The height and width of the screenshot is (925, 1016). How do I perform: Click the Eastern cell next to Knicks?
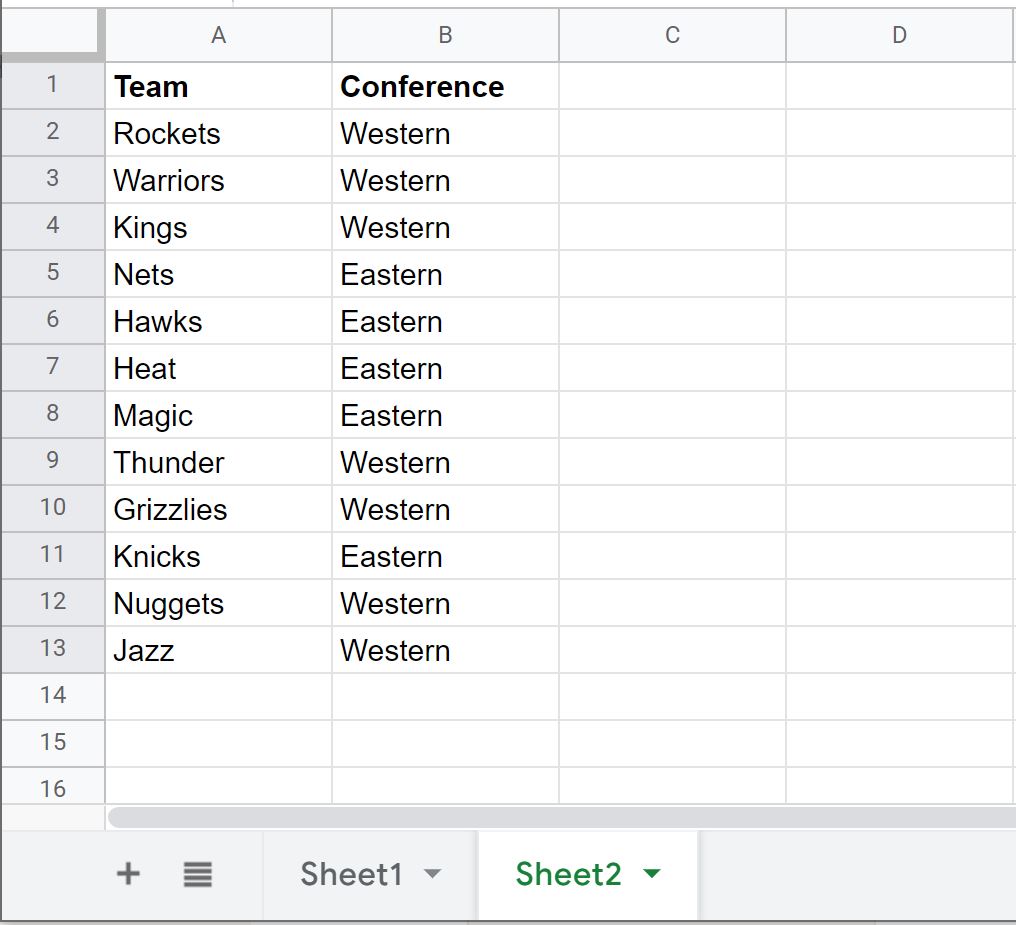[x=445, y=556]
